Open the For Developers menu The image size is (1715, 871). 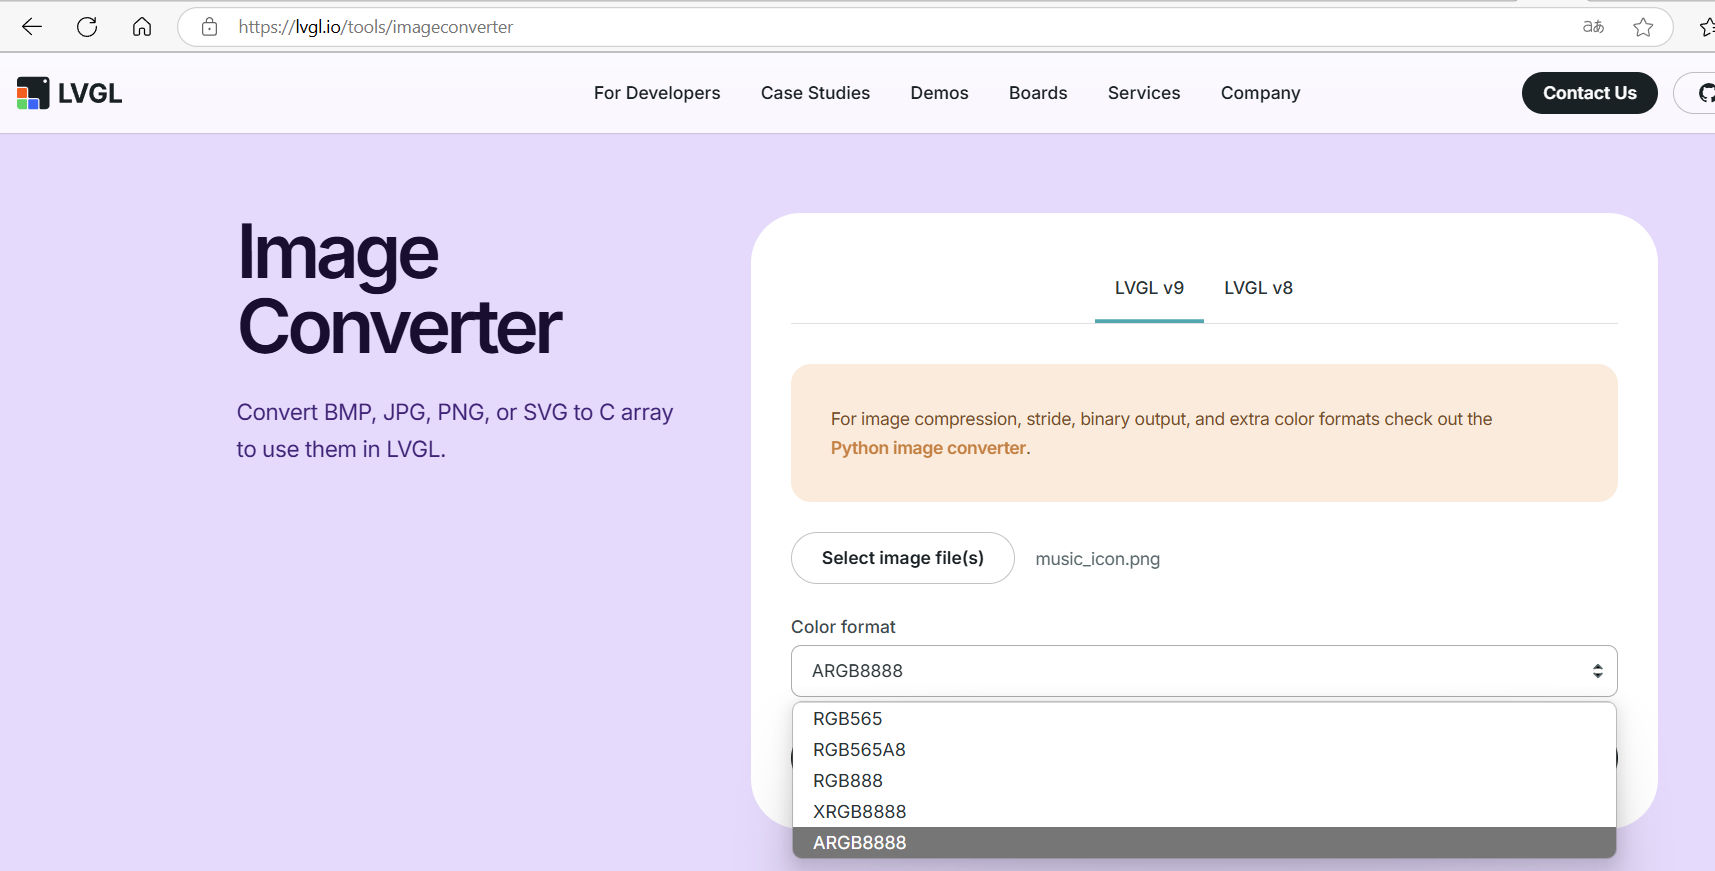click(657, 93)
